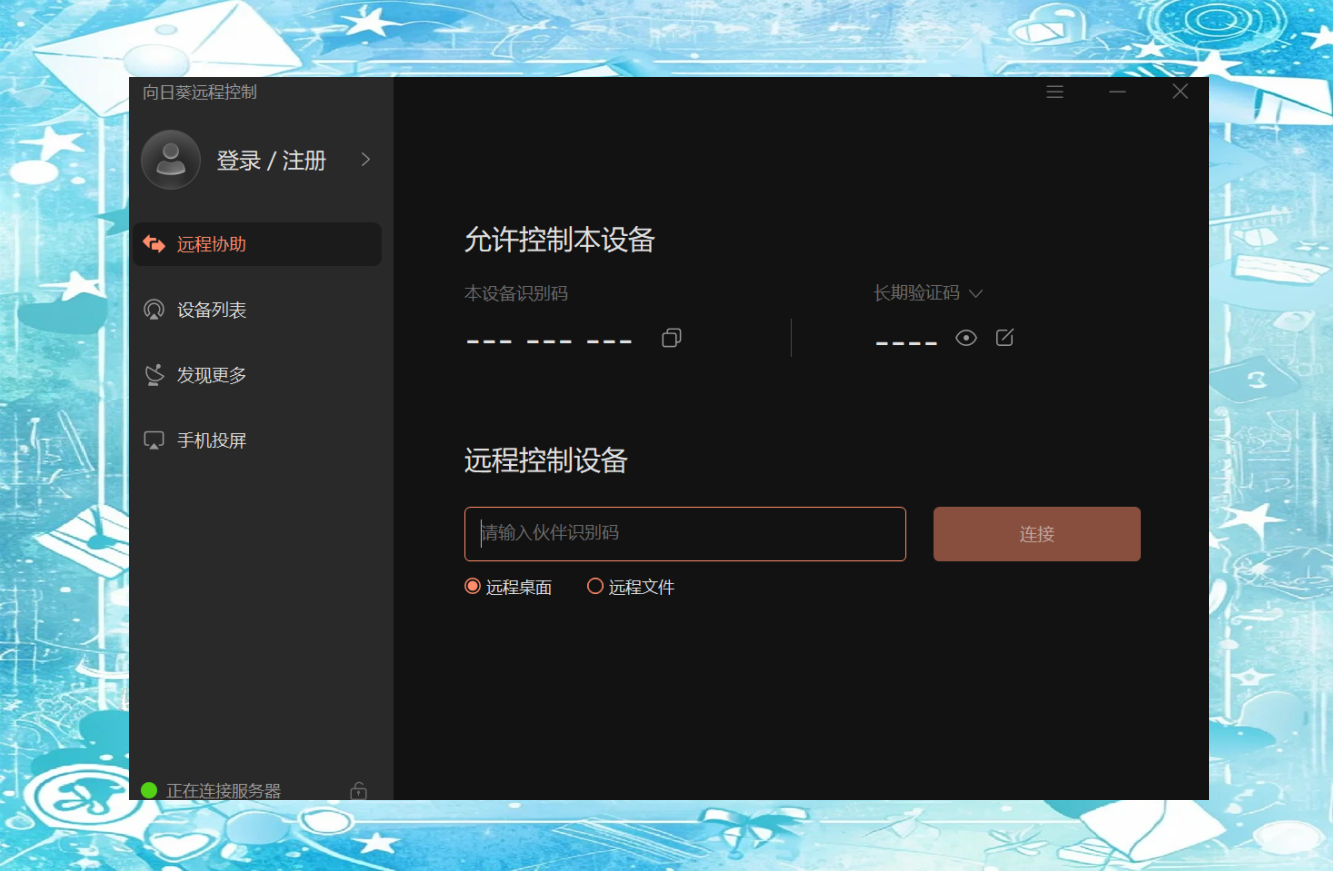Select the 远程桌面 radio option
Screen dimensions: 1333x871
473,587
